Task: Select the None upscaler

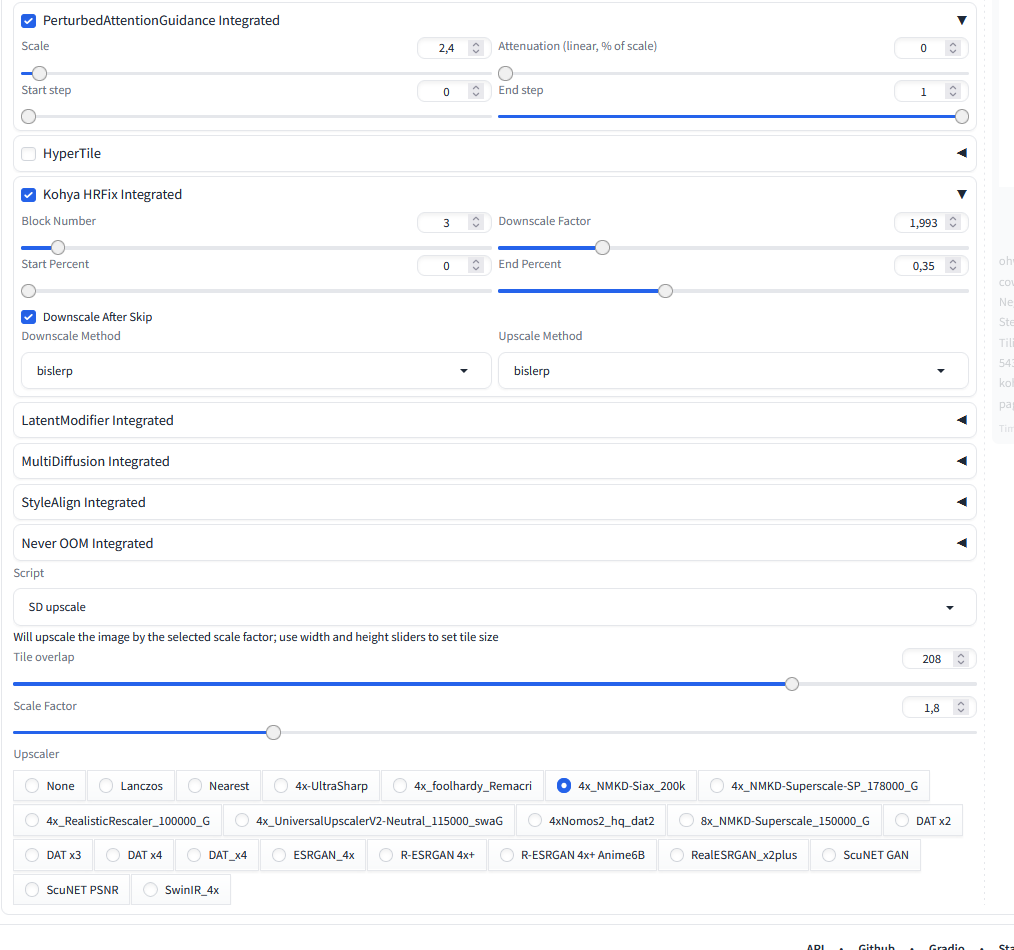Action: pos(49,786)
